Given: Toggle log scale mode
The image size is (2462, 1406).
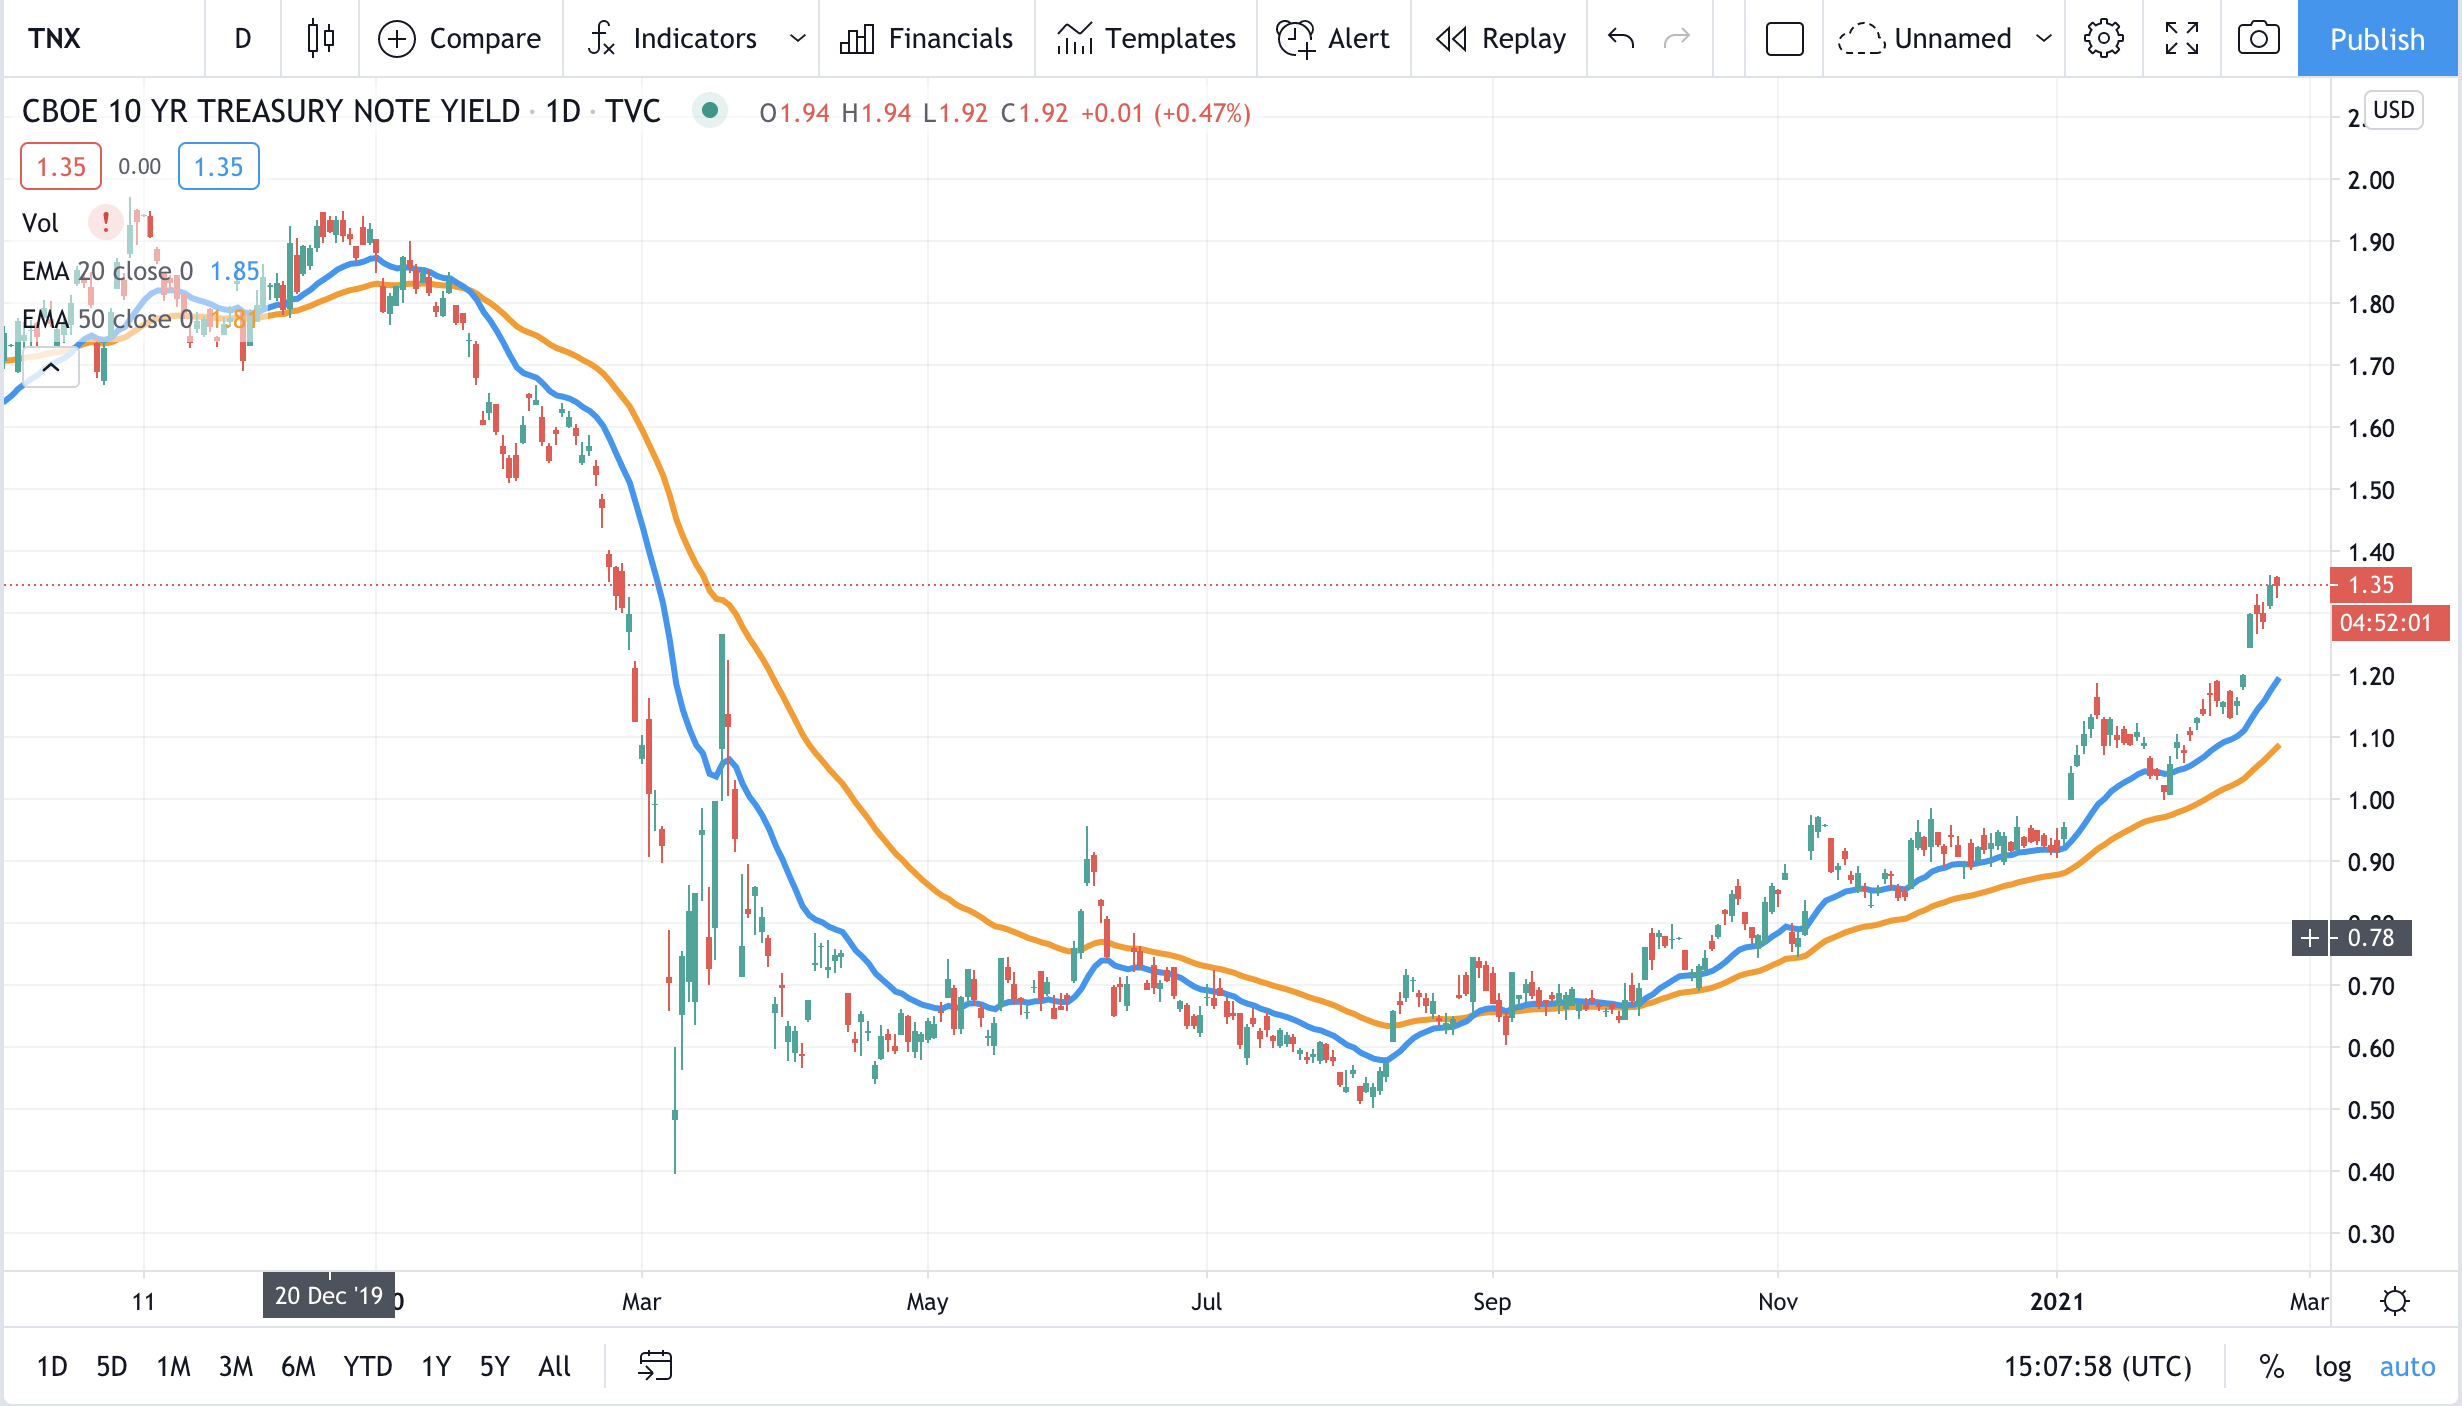Looking at the screenshot, I should click(2332, 1366).
